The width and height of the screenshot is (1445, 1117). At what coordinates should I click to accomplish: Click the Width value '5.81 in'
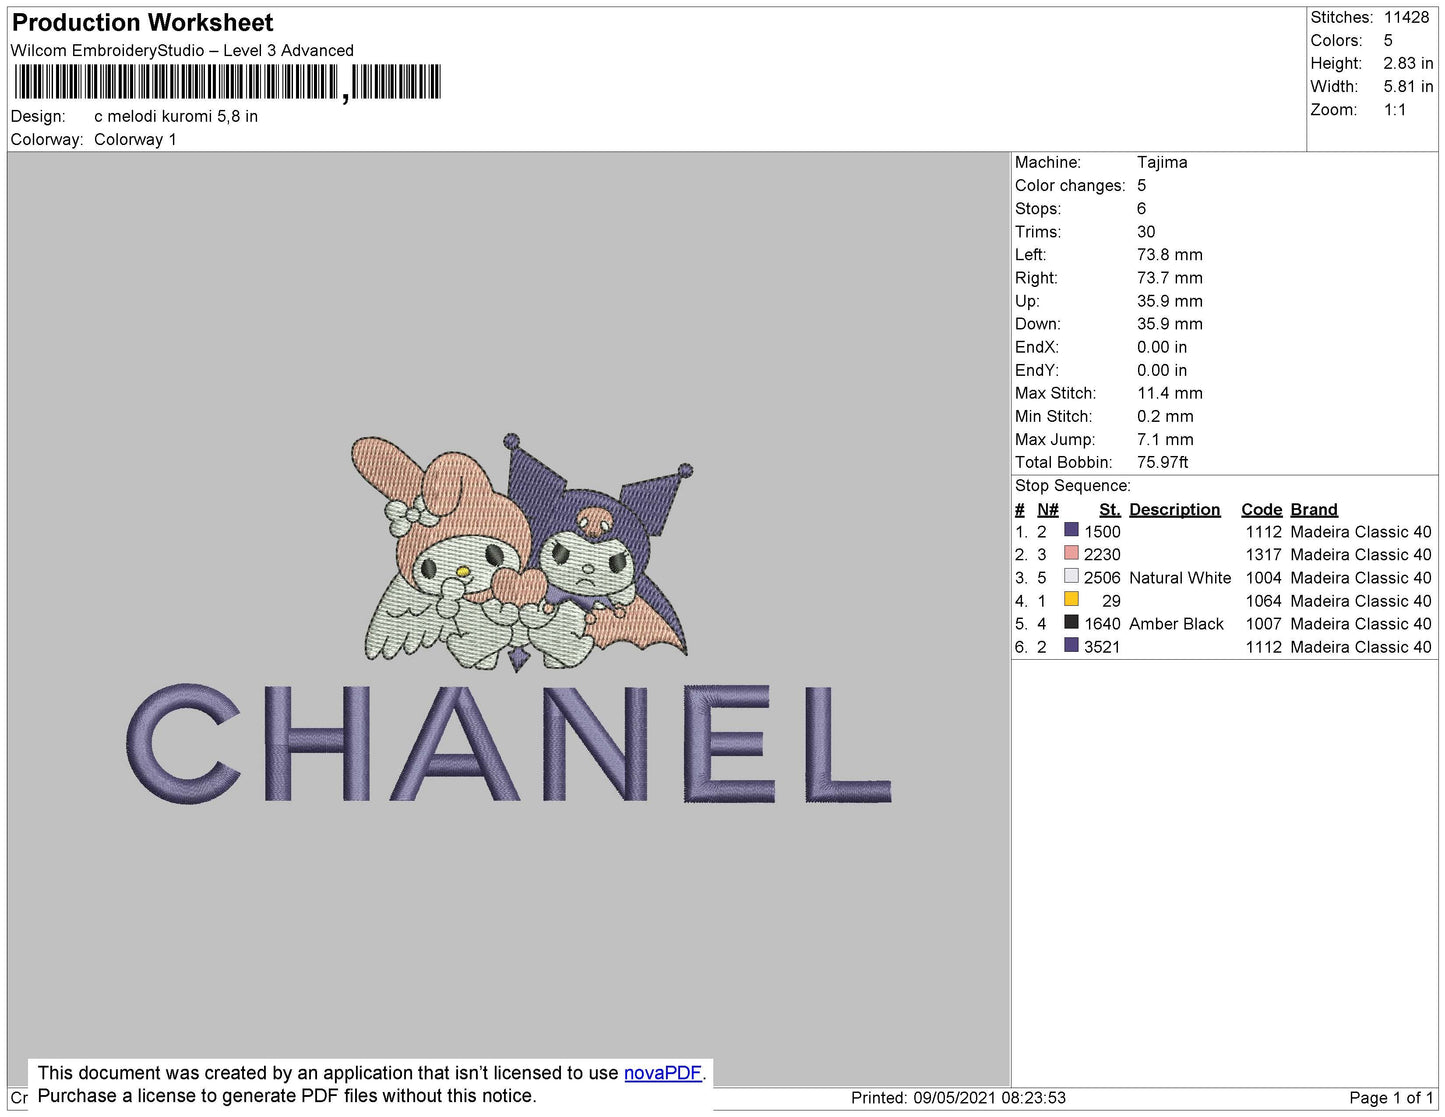click(x=1408, y=87)
